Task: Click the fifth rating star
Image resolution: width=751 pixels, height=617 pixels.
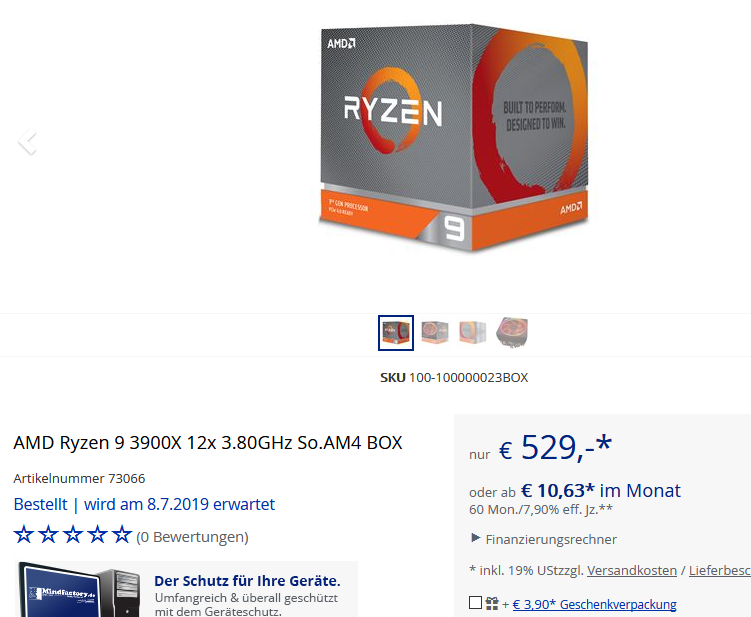Action: [122, 535]
